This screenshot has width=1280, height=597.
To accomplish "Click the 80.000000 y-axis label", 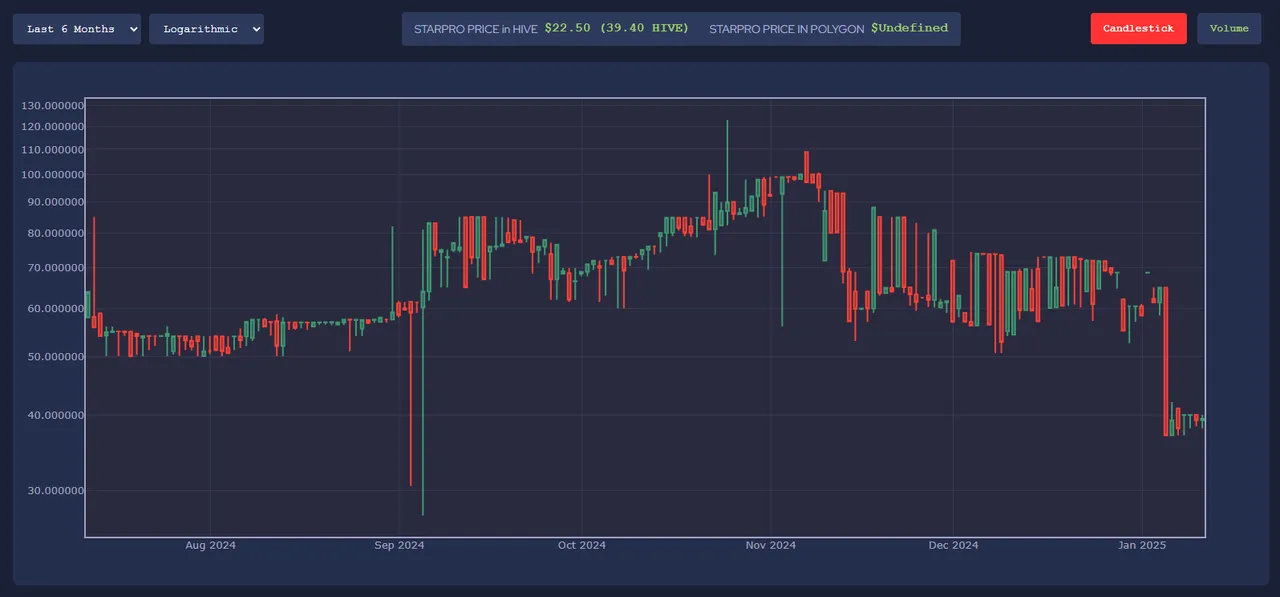I will (56, 234).
